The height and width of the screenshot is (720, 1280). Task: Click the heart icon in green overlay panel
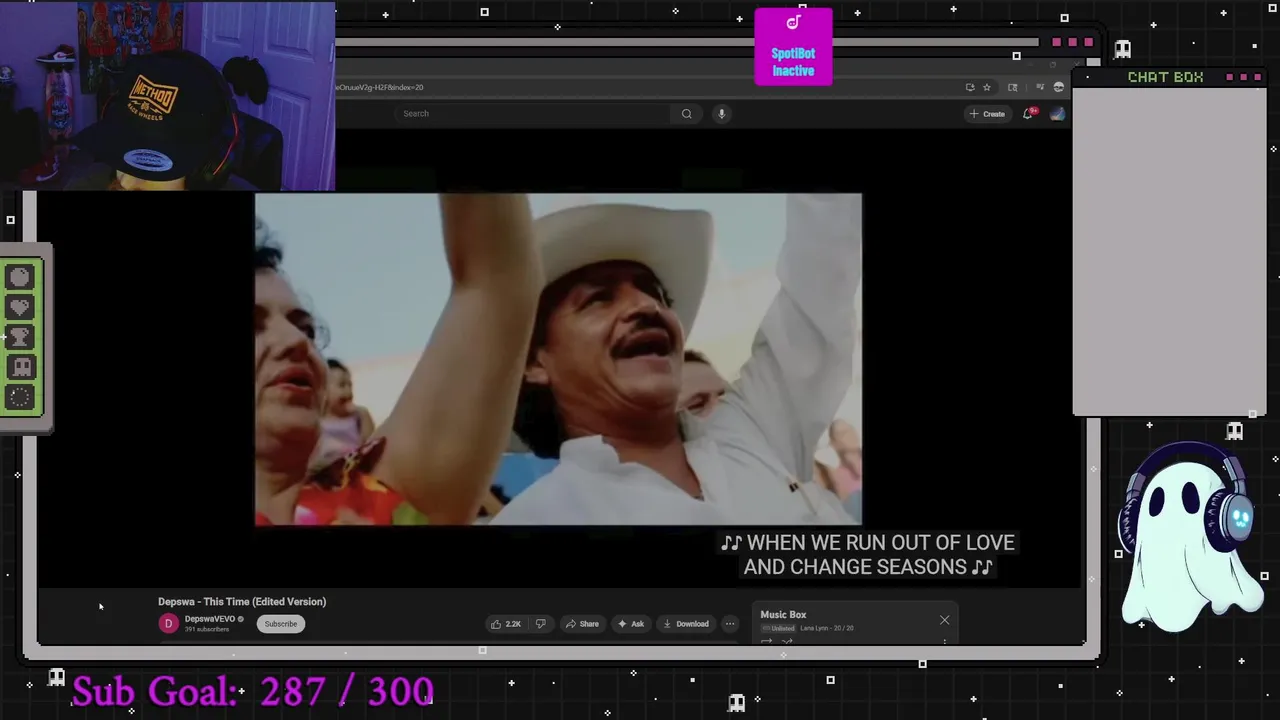20,307
